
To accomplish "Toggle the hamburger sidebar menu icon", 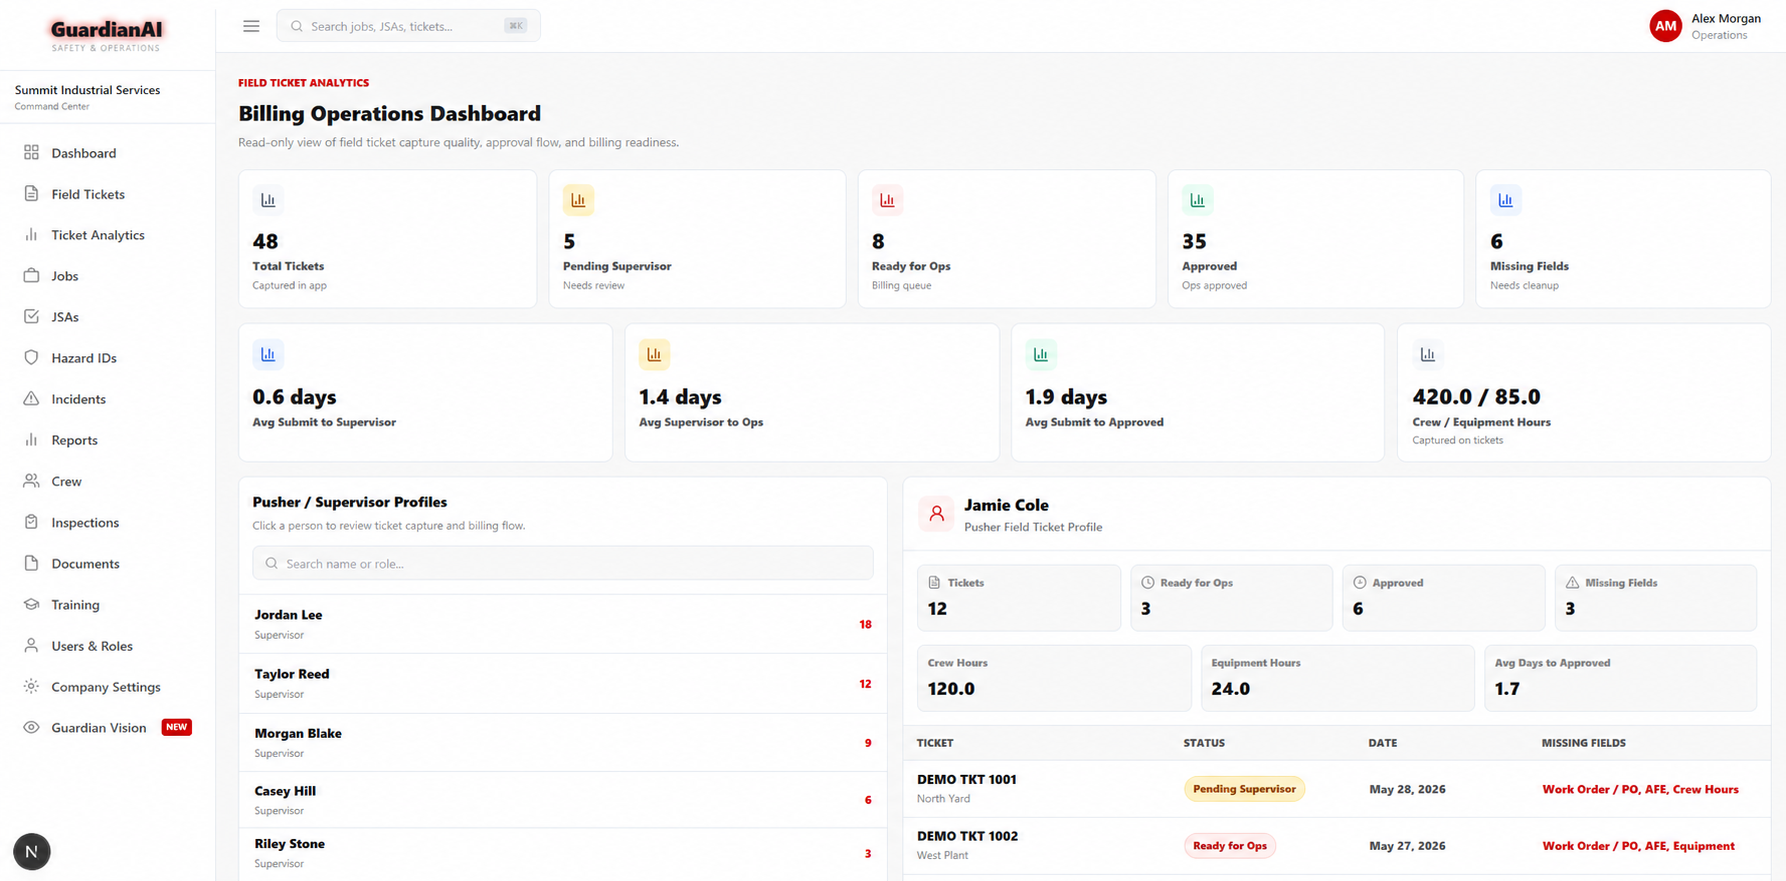I will pos(251,26).
